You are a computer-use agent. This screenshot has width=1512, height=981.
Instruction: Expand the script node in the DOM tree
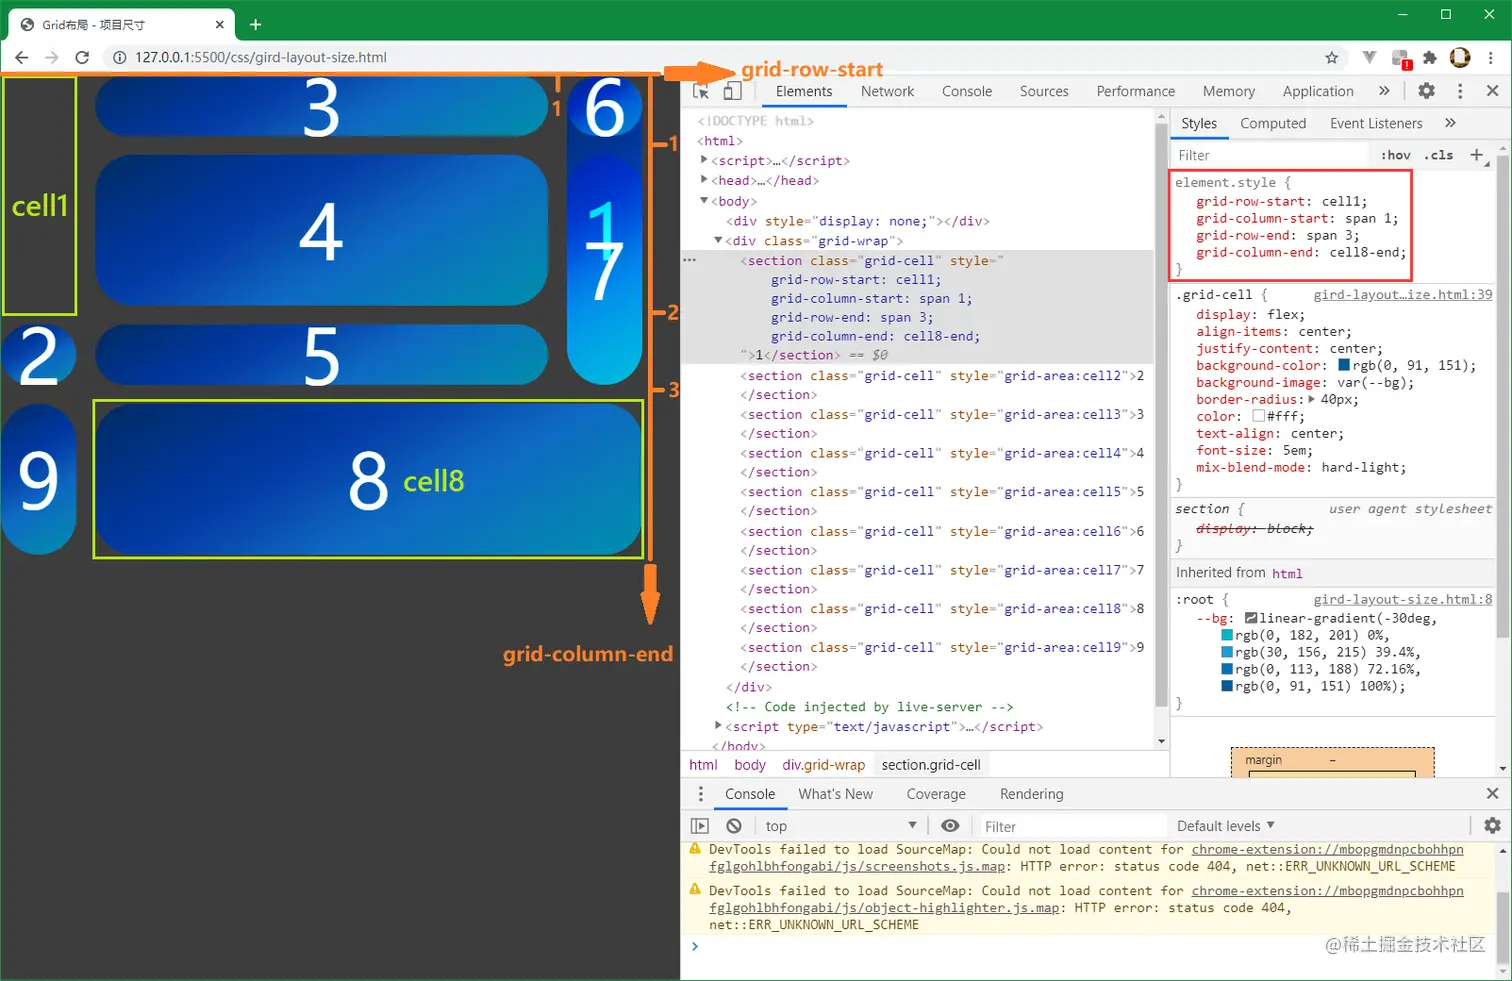(x=704, y=160)
